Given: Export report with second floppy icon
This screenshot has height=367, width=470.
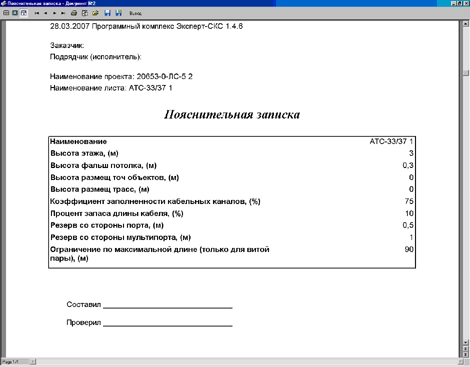Looking at the screenshot, I should [118, 13].
